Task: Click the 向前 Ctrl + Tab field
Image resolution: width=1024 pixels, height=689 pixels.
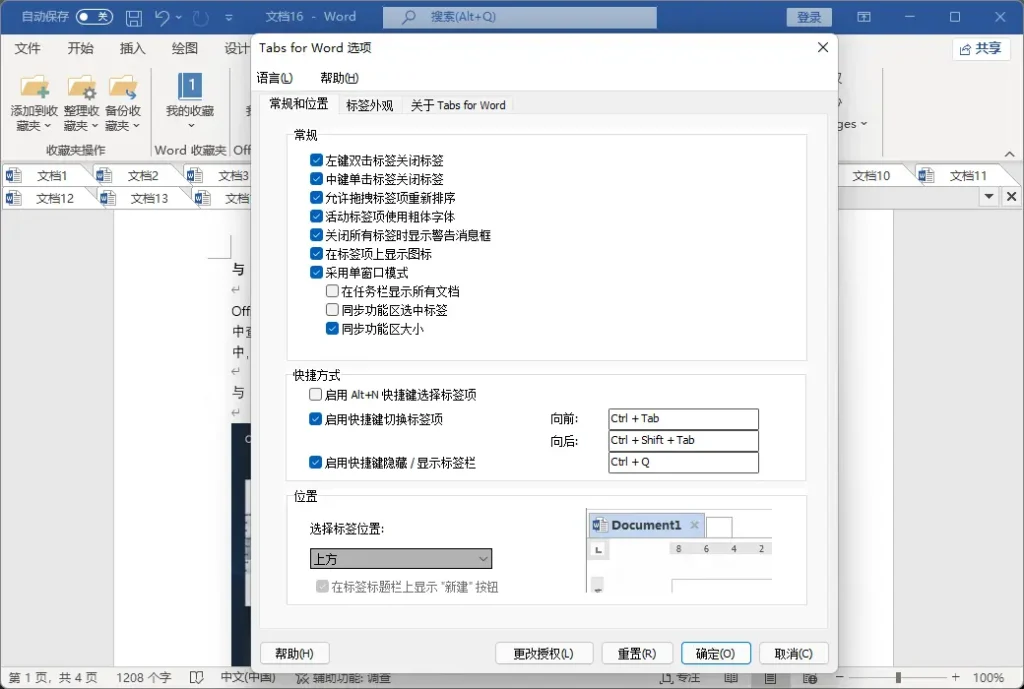Action: pyautogui.click(x=683, y=419)
